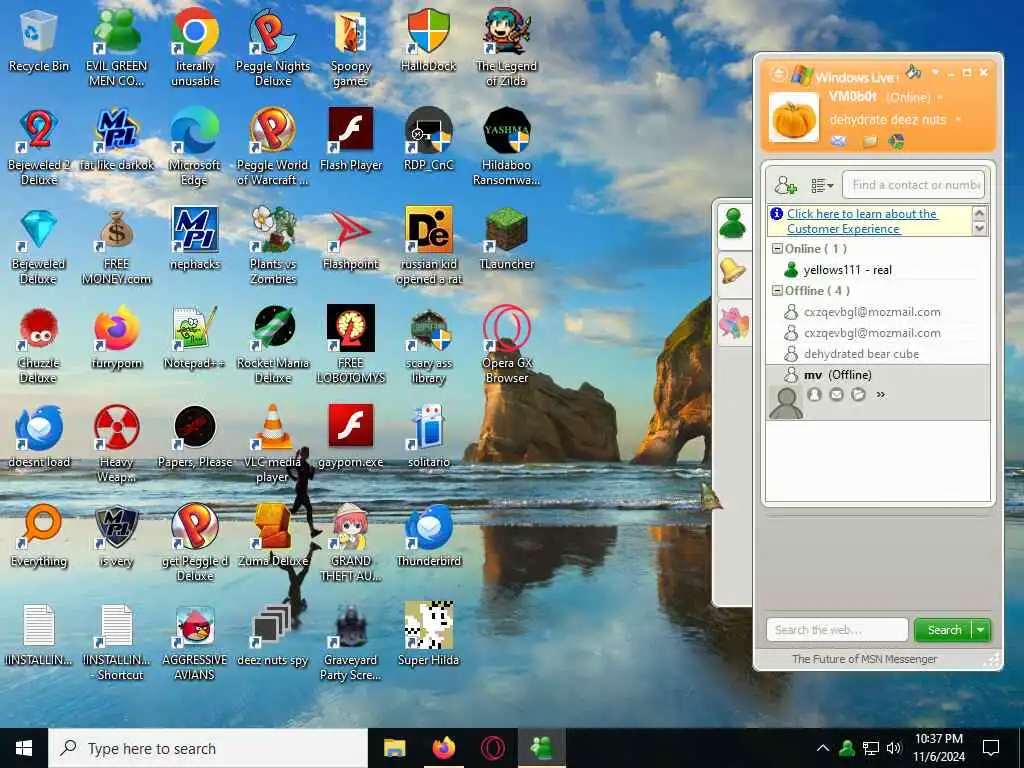Viewport: 1024px width, 768px height.
Task: Open File Explorer on the taskbar
Action: click(394, 748)
